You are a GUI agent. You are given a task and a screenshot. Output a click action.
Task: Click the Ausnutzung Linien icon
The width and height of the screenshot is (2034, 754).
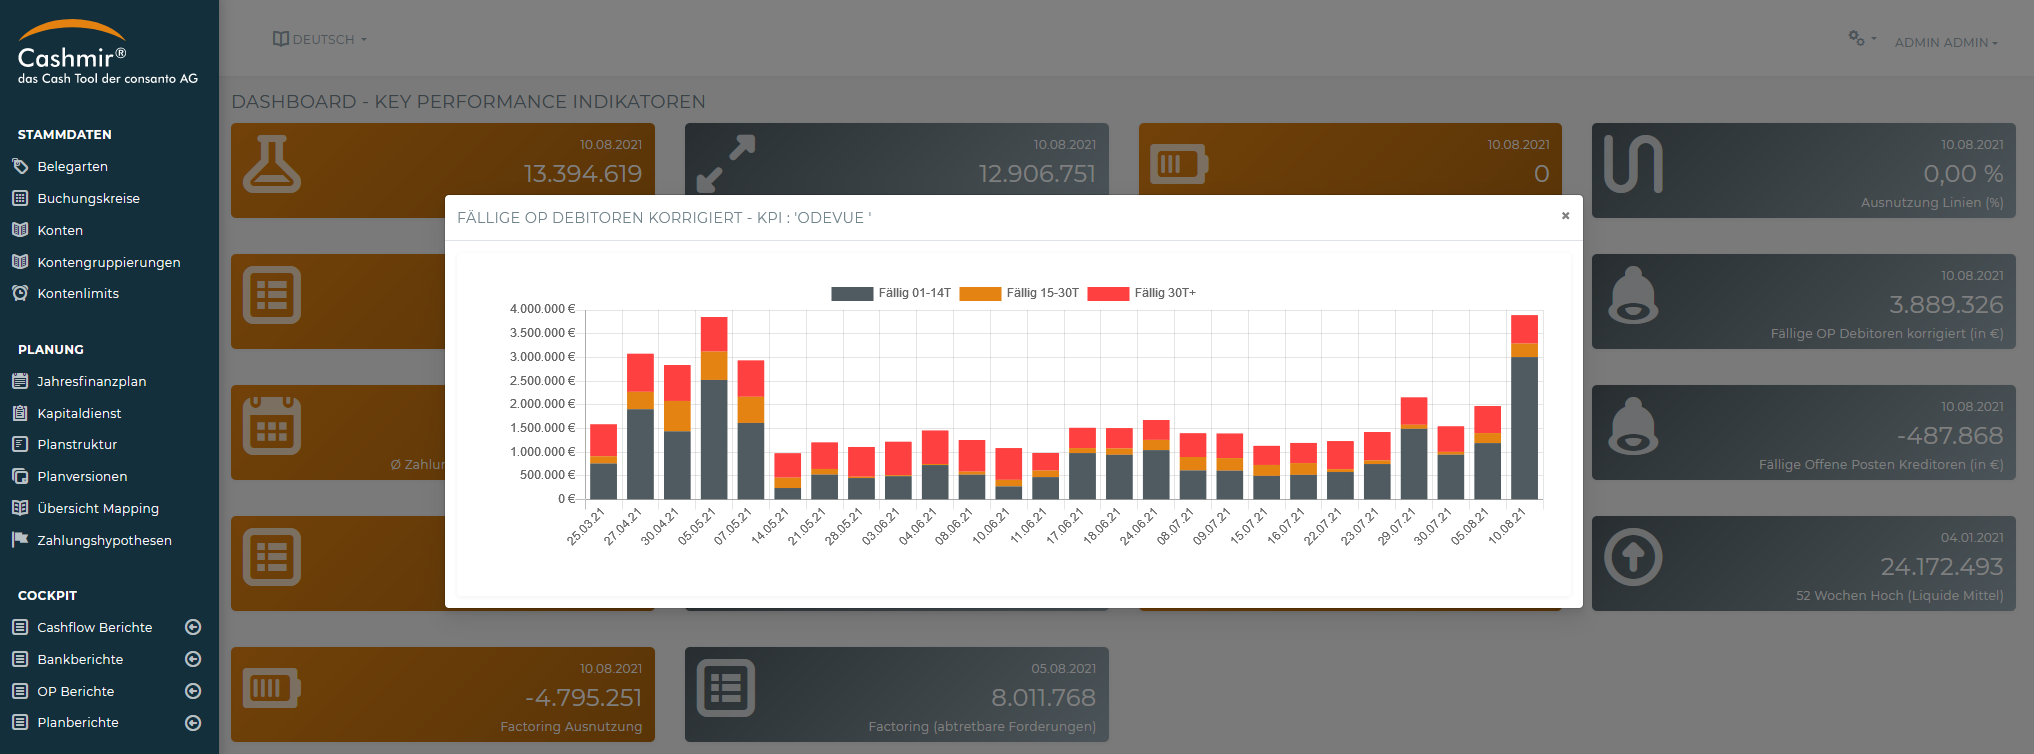[1633, 164]
